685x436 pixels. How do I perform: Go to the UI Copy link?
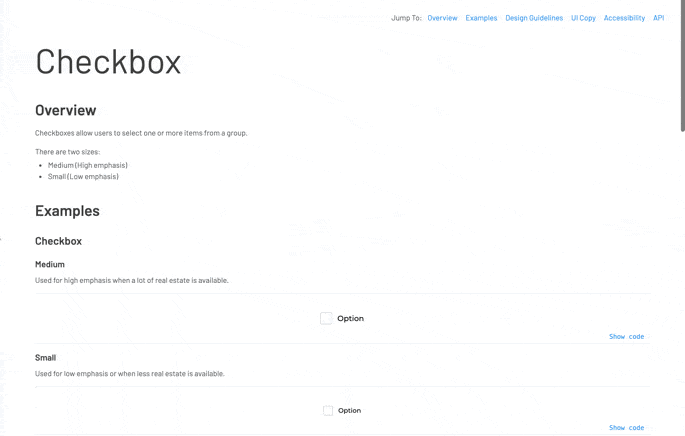point(583,18)
